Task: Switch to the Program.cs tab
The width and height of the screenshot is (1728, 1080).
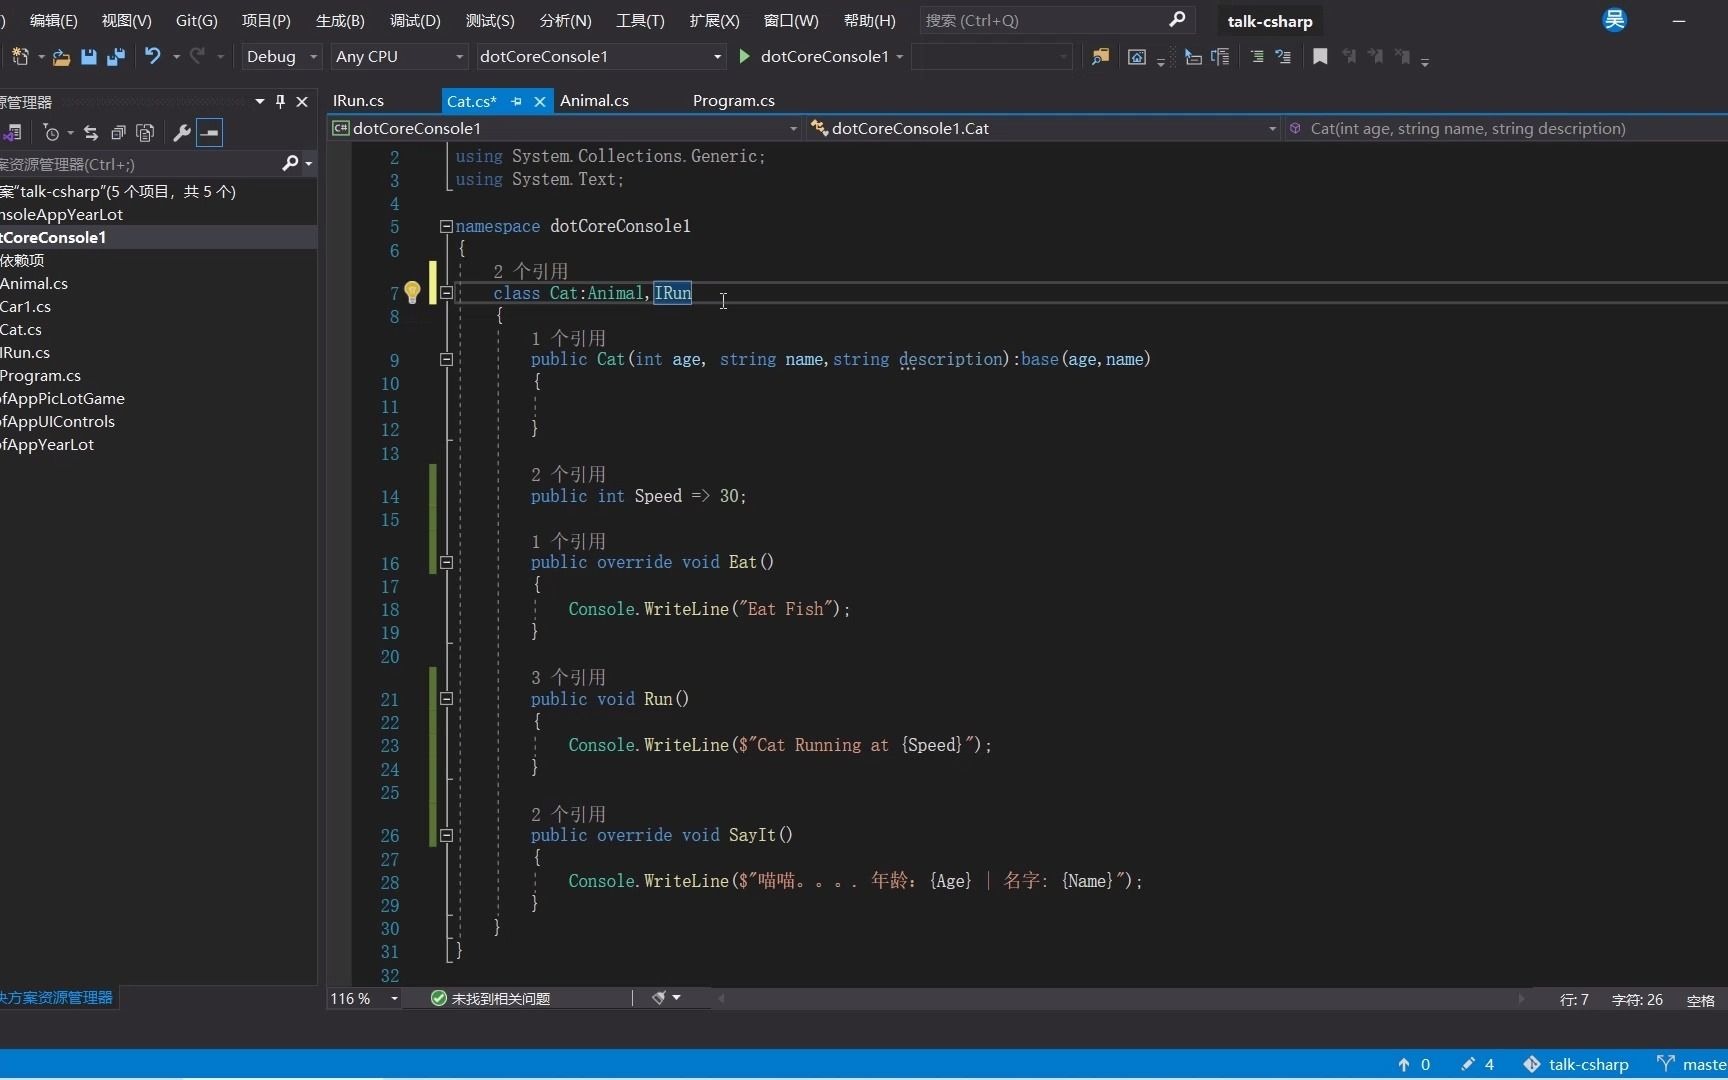Action: (x=733, y=101)
